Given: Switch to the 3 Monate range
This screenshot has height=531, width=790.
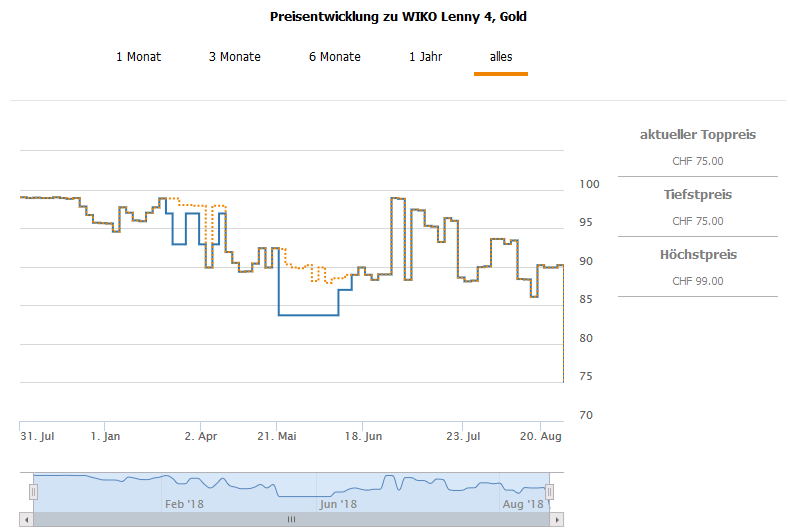Looking at the screenshot, I should pos(234,57).
